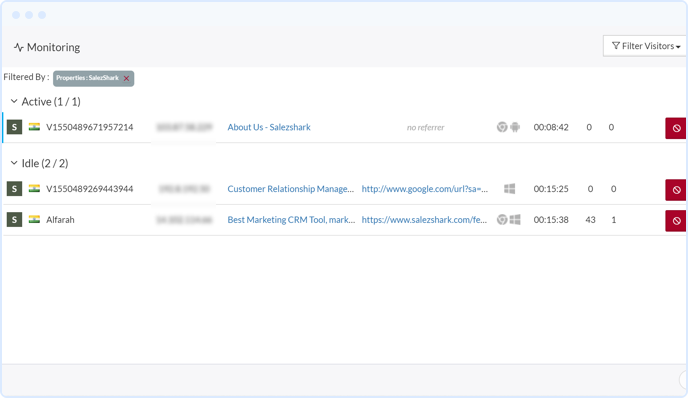Screen dimensions: 688x398
Task: Open the google.com referrer URL link
Action: point(425,189)
